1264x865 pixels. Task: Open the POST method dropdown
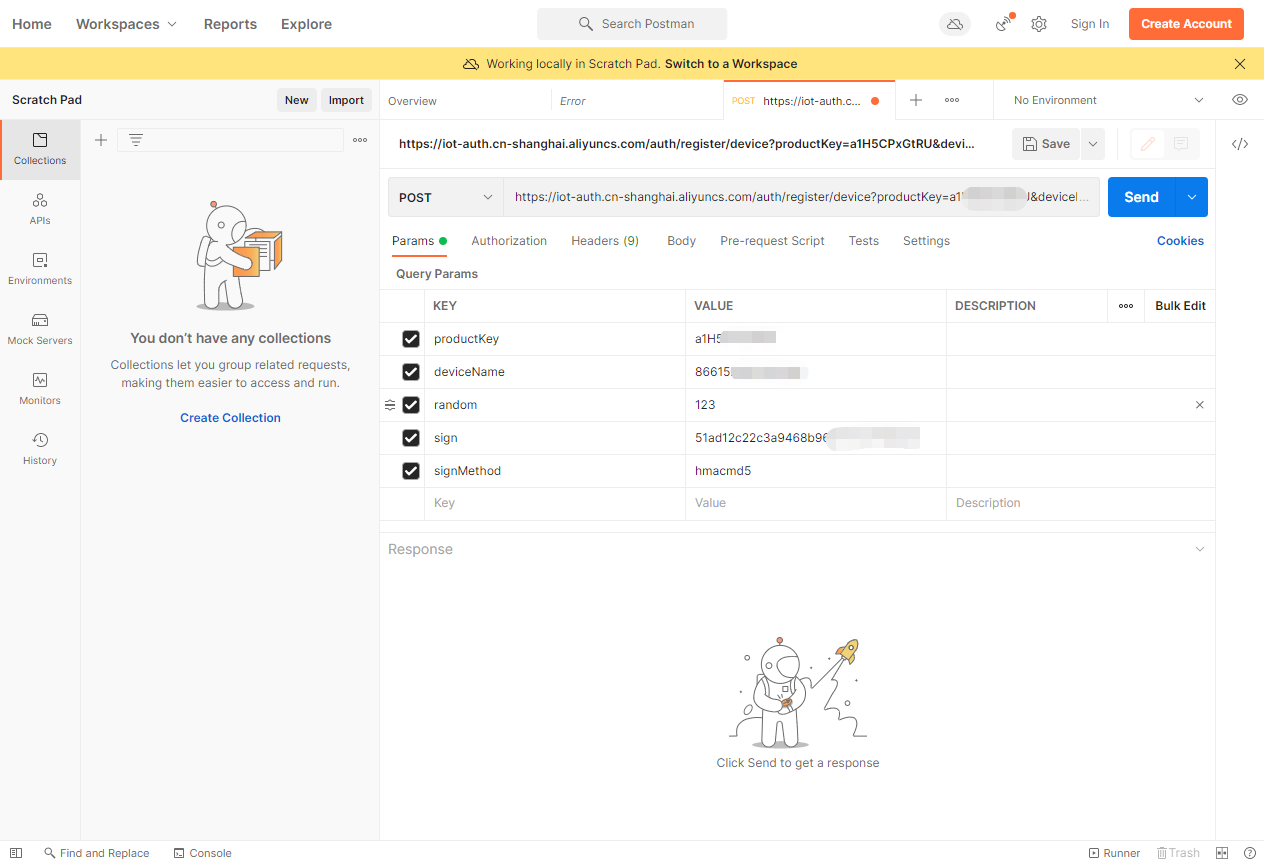(x=446, y=197)
